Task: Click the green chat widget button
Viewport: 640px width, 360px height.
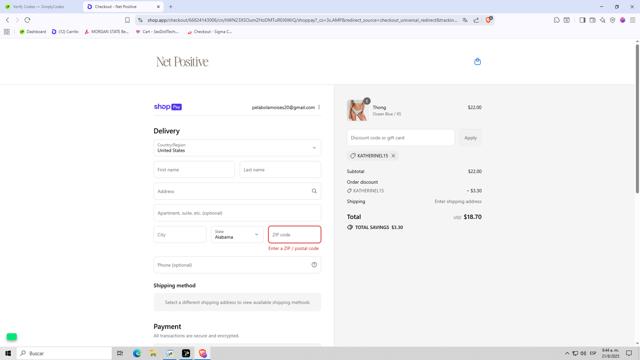Action: 11,337
